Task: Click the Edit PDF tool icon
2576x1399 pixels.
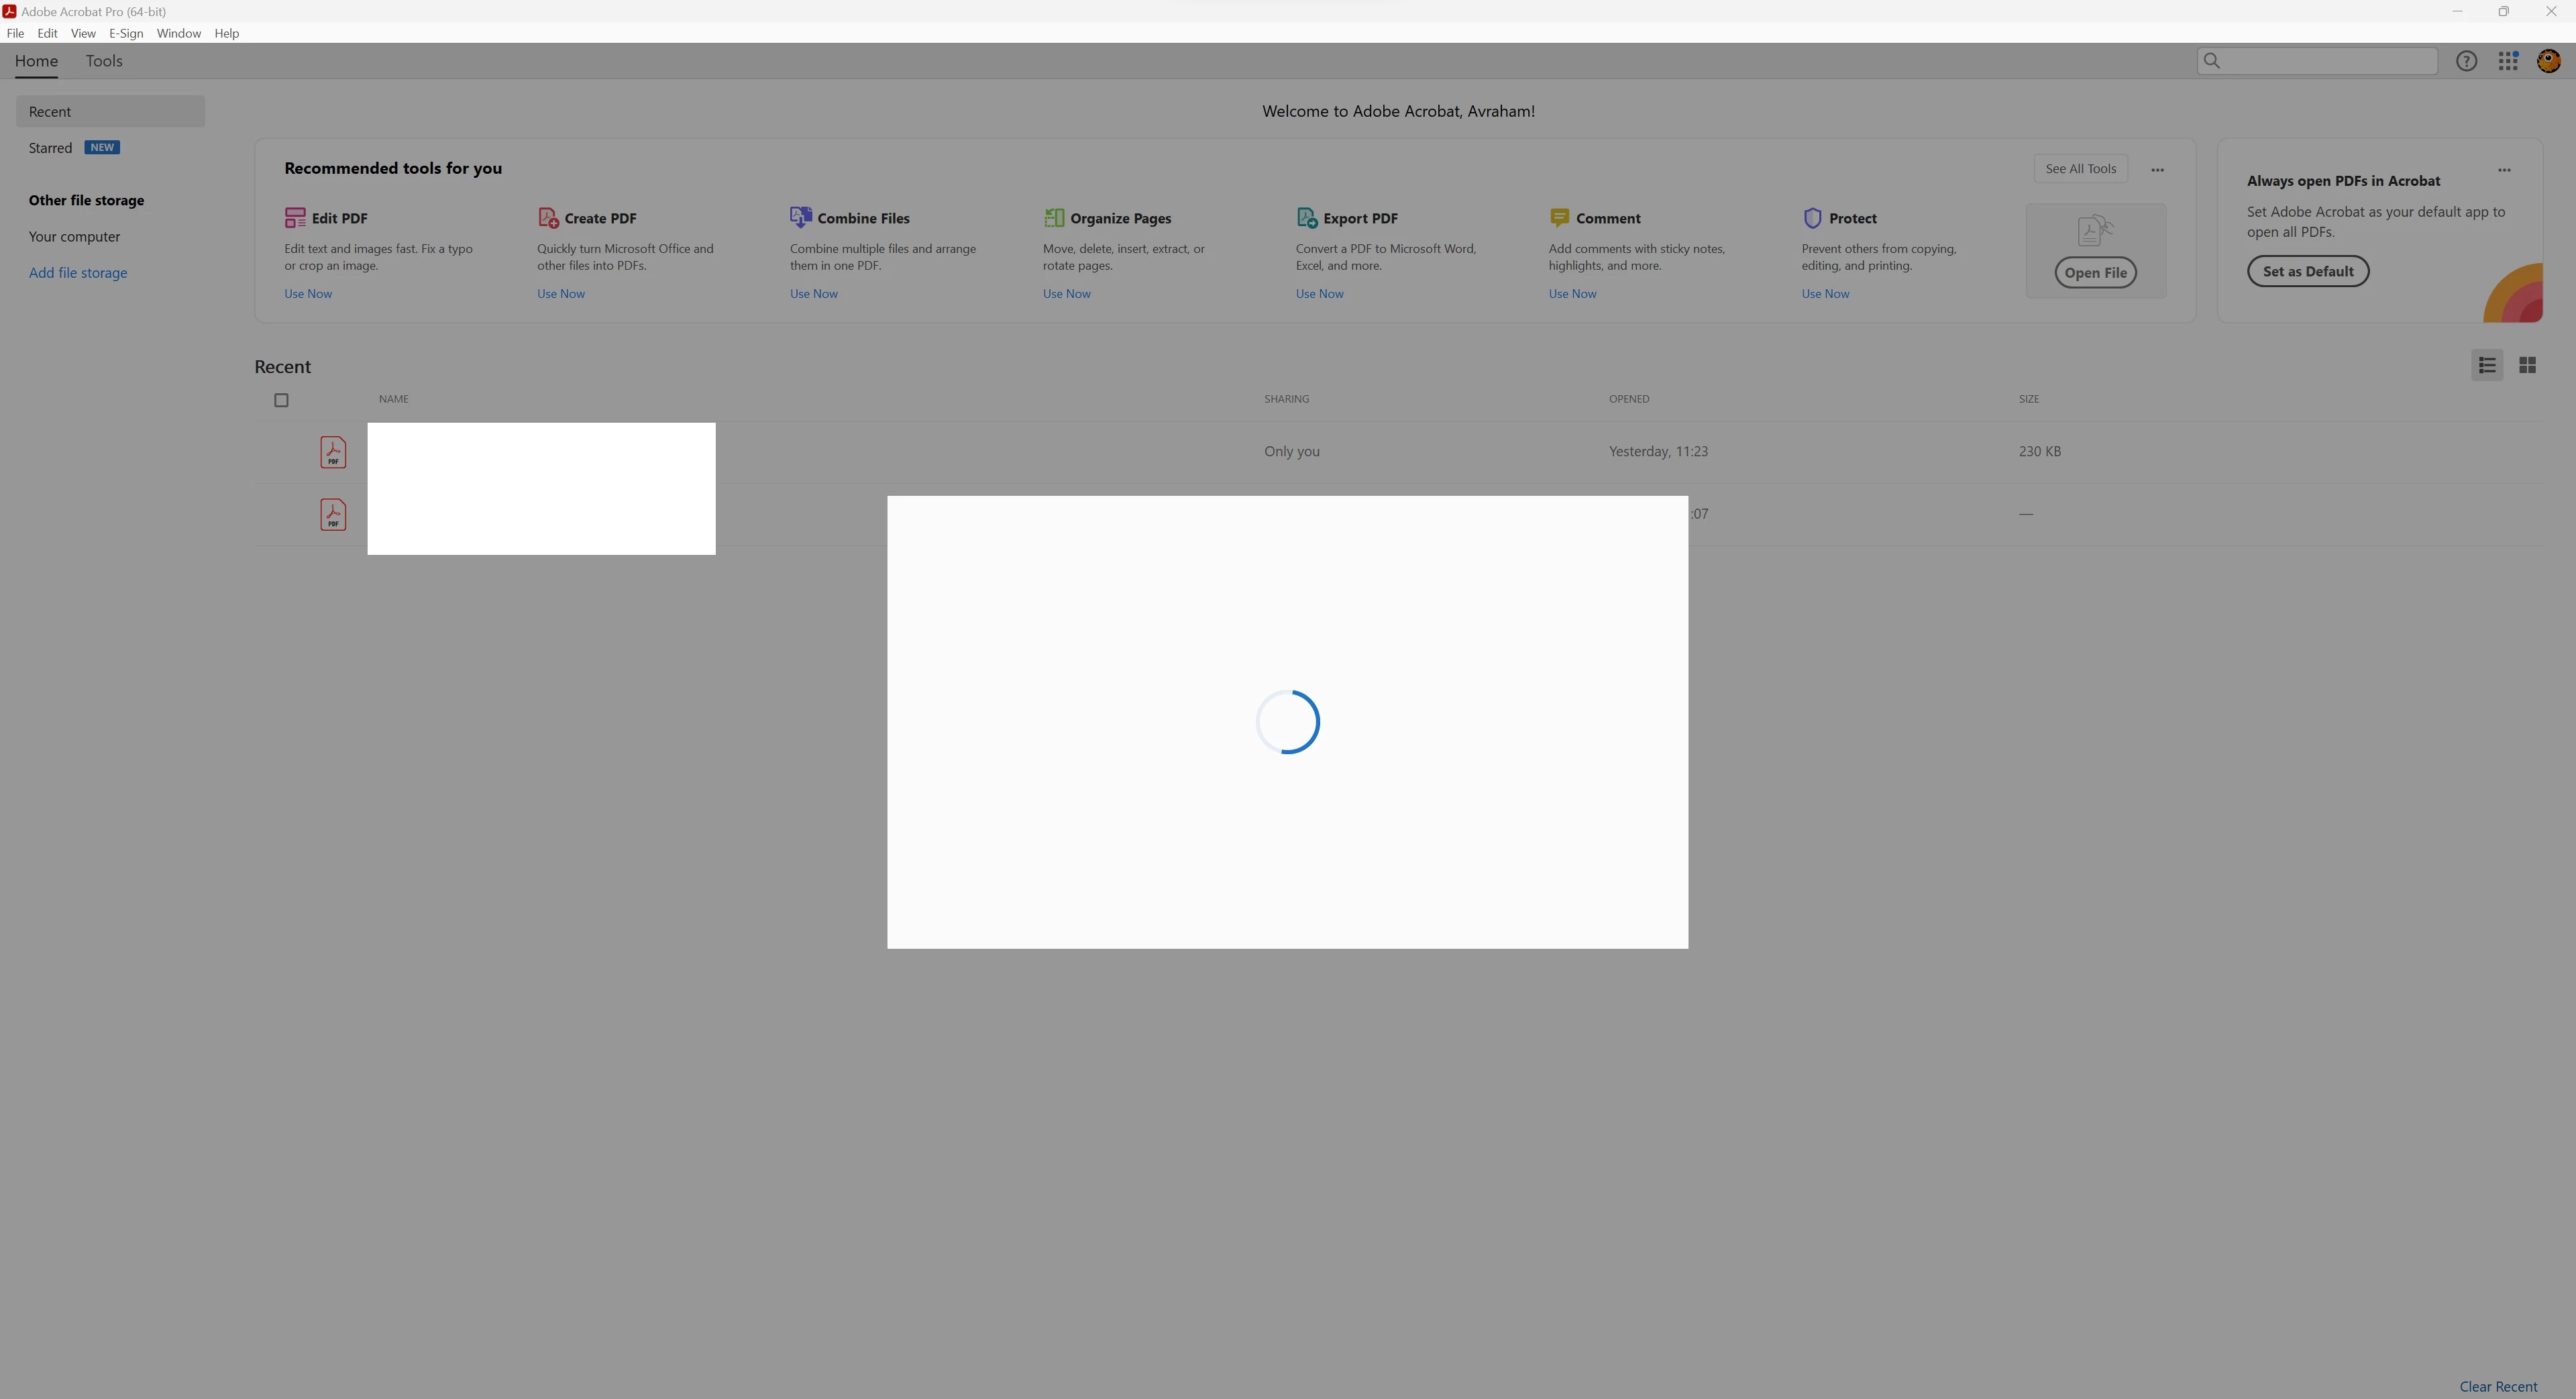Action: [295, 218]
